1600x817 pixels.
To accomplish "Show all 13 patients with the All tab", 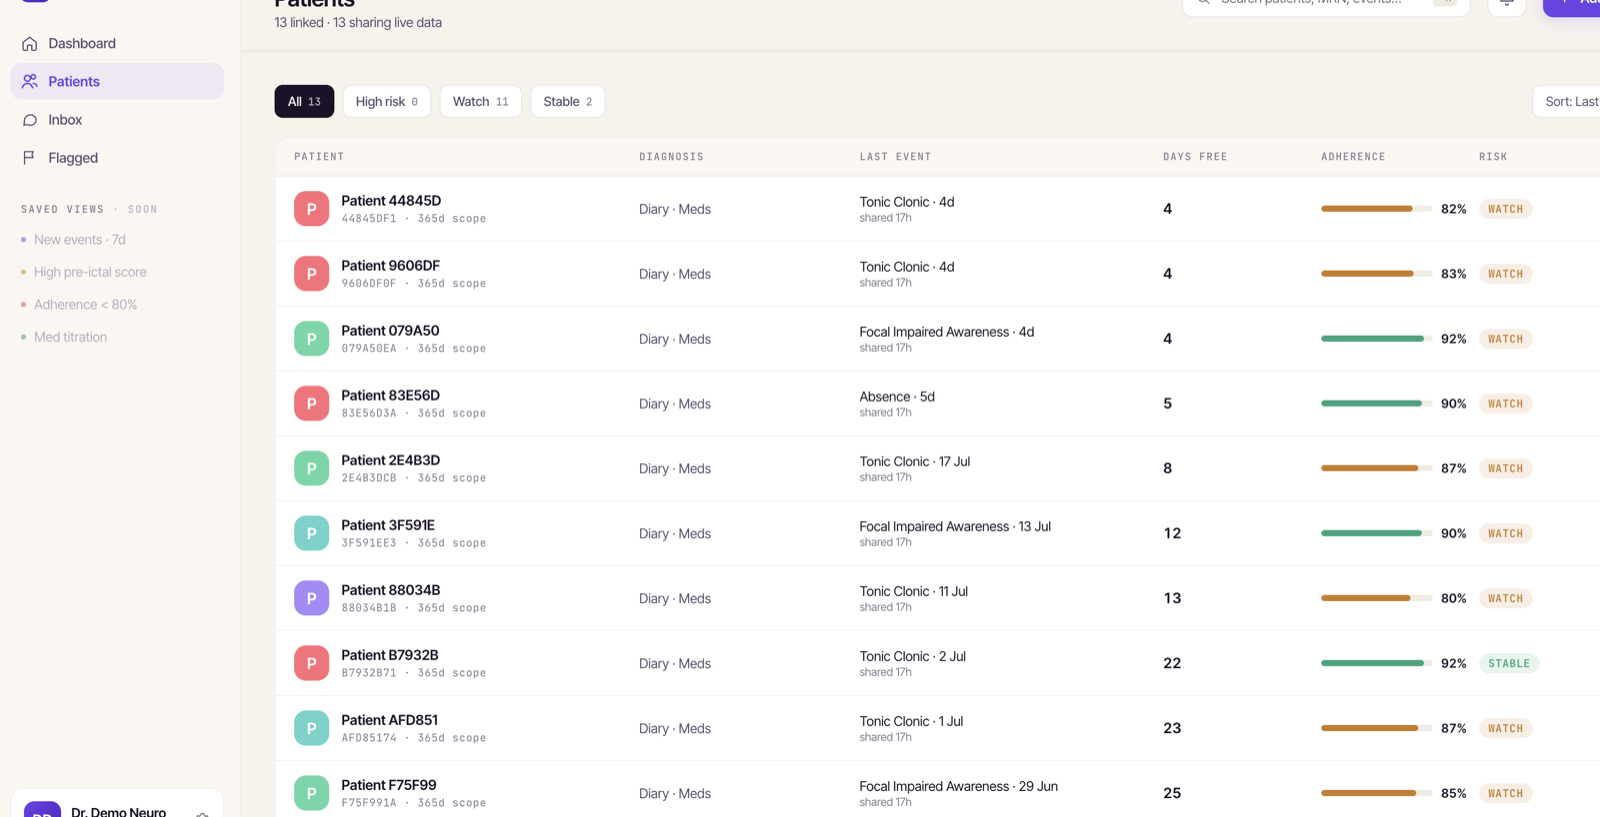I will [304, 102].
